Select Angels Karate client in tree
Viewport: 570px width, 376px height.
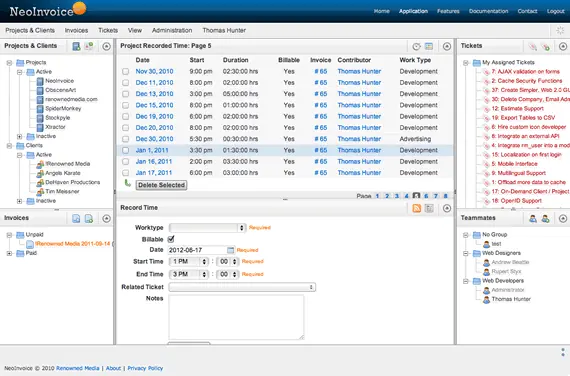pyautogui.click(x=63, y=173)
